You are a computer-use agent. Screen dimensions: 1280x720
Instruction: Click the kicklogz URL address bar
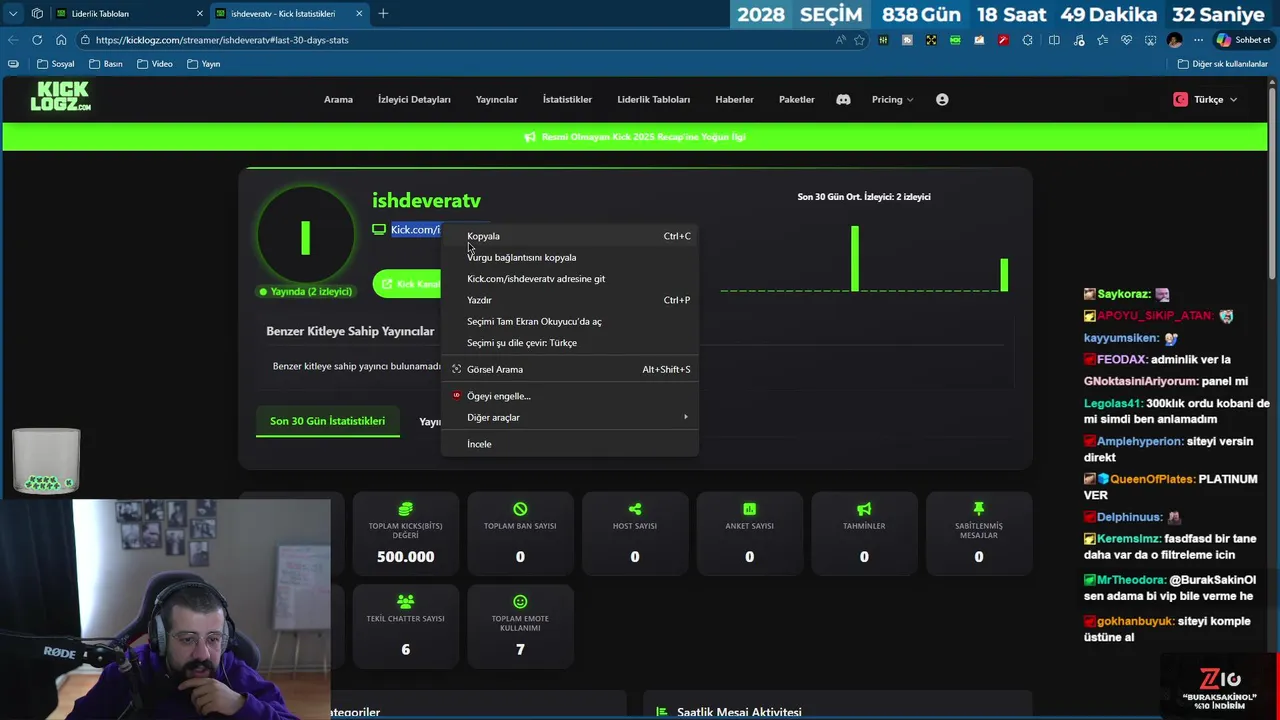click(x=450, y=40)
